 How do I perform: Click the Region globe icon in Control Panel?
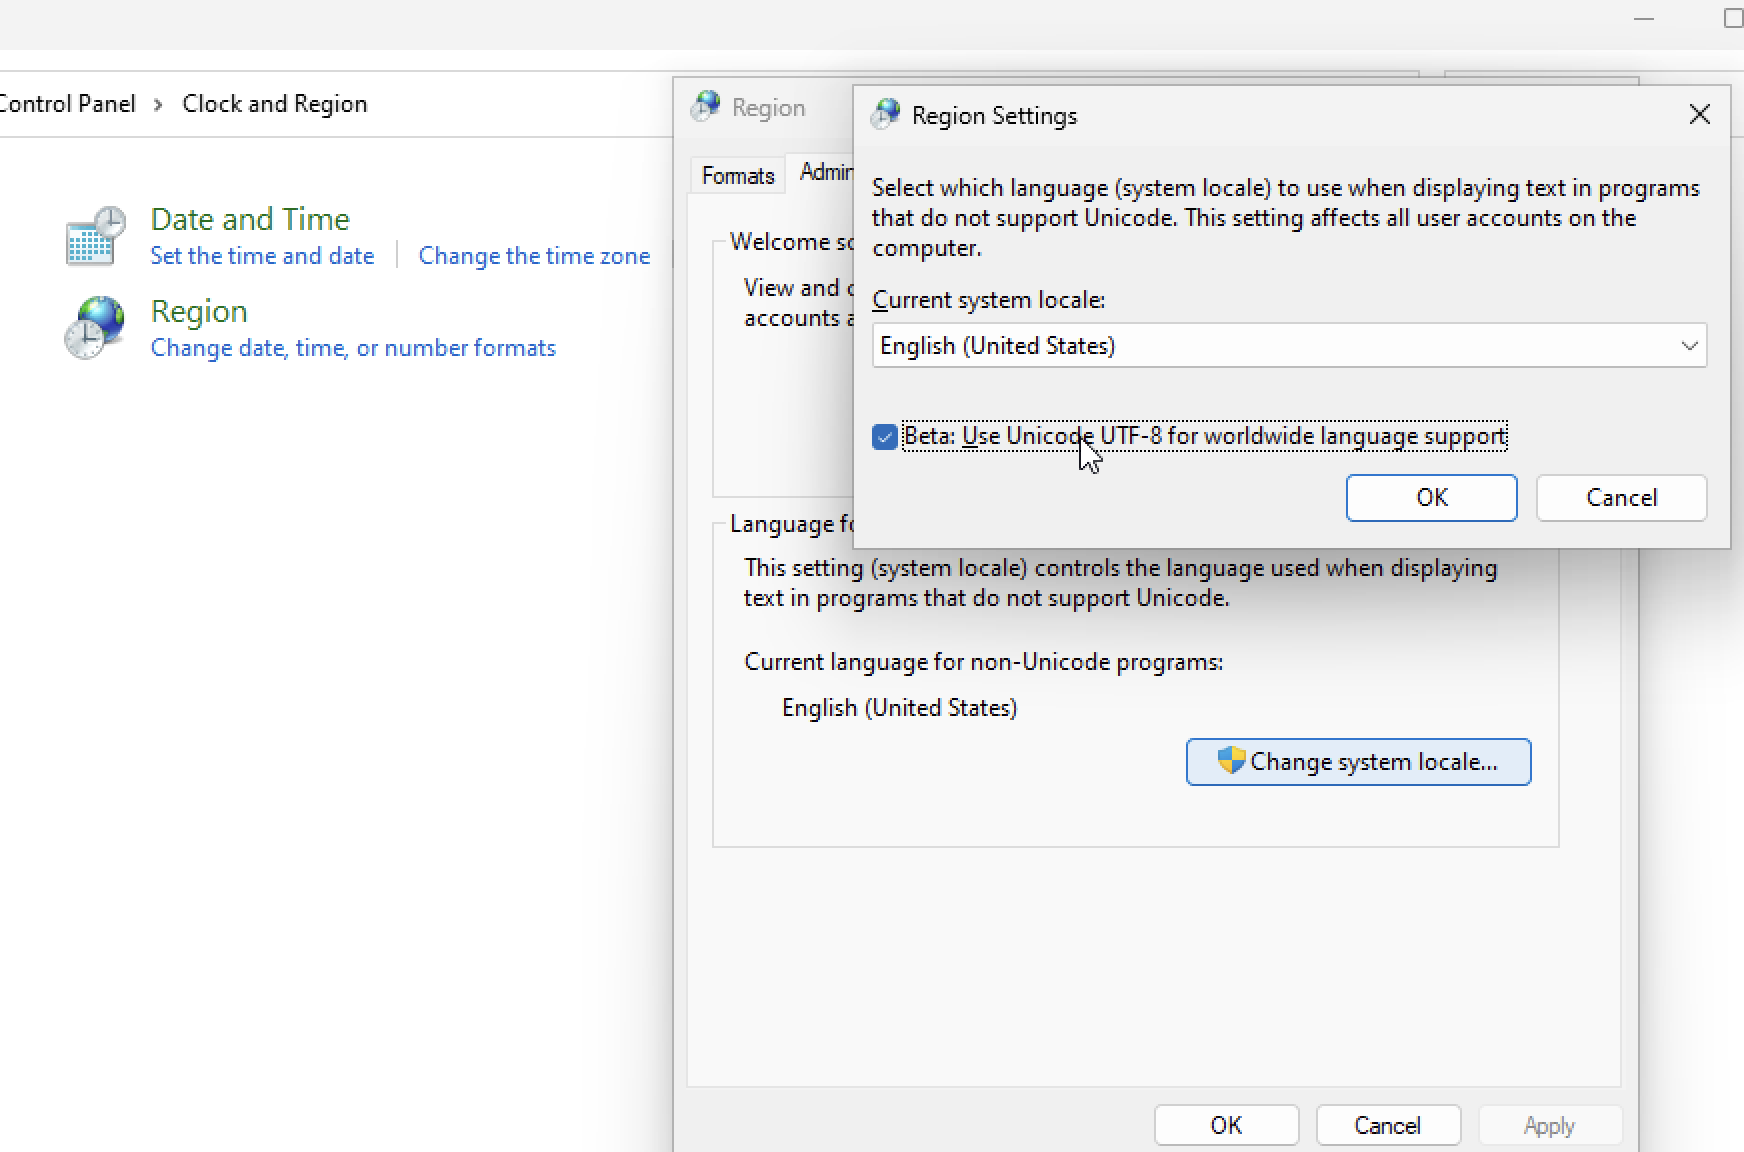tap(93, 327)
